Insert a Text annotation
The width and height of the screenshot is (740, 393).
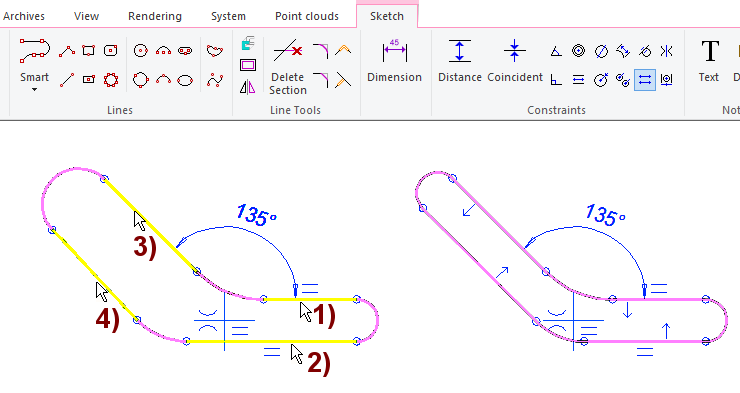tap(709, 61)
